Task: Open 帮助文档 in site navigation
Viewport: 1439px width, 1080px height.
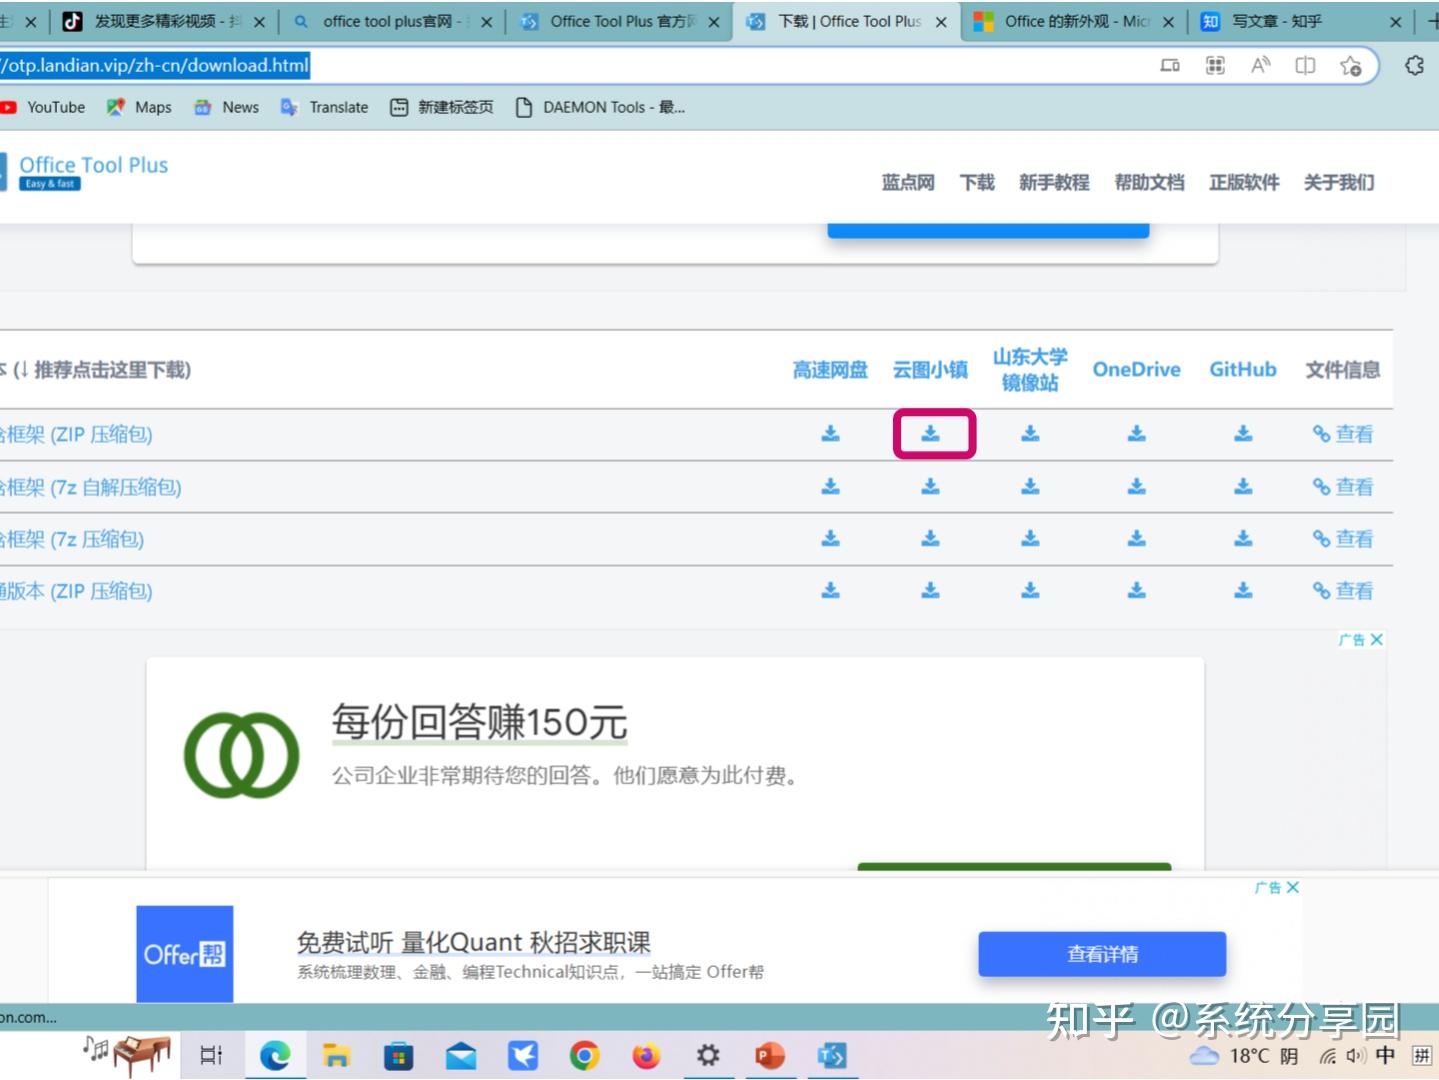Action: click(1149, 182)
